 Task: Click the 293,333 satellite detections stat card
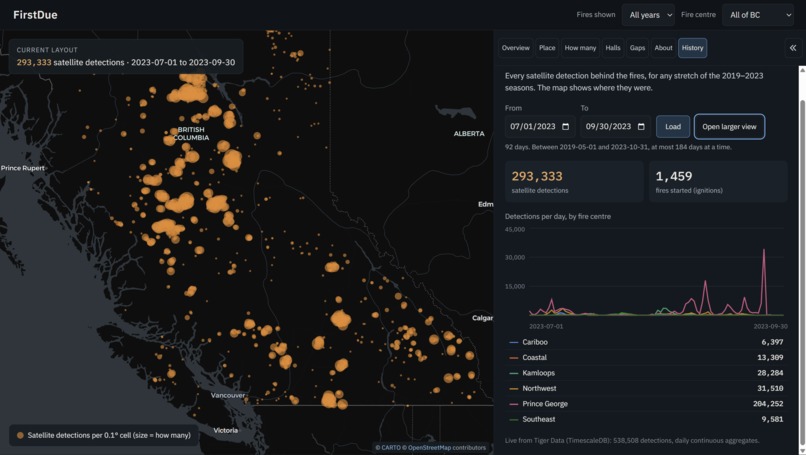(574, 181)
